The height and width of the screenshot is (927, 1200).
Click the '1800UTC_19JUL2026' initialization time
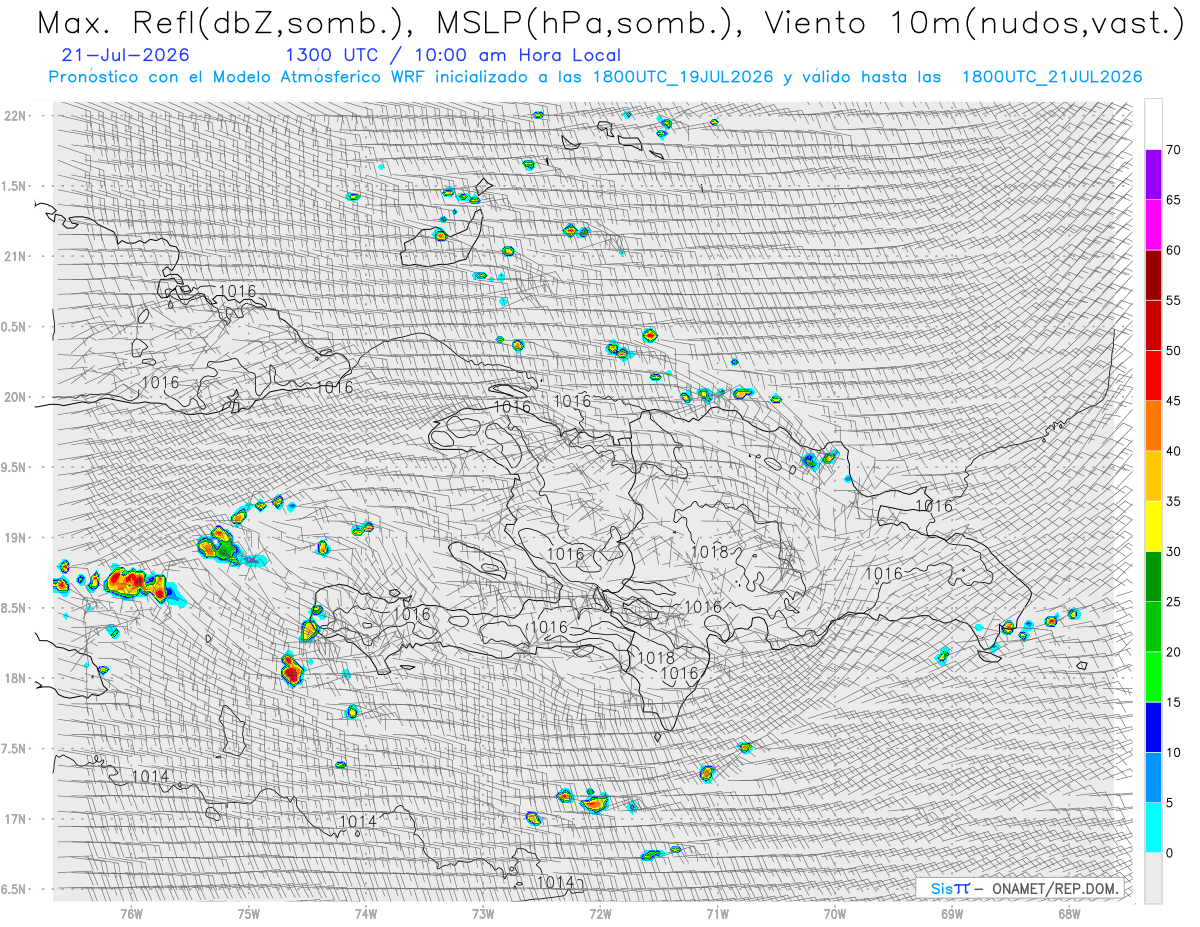pyautogui.click(x=683, y=77)
